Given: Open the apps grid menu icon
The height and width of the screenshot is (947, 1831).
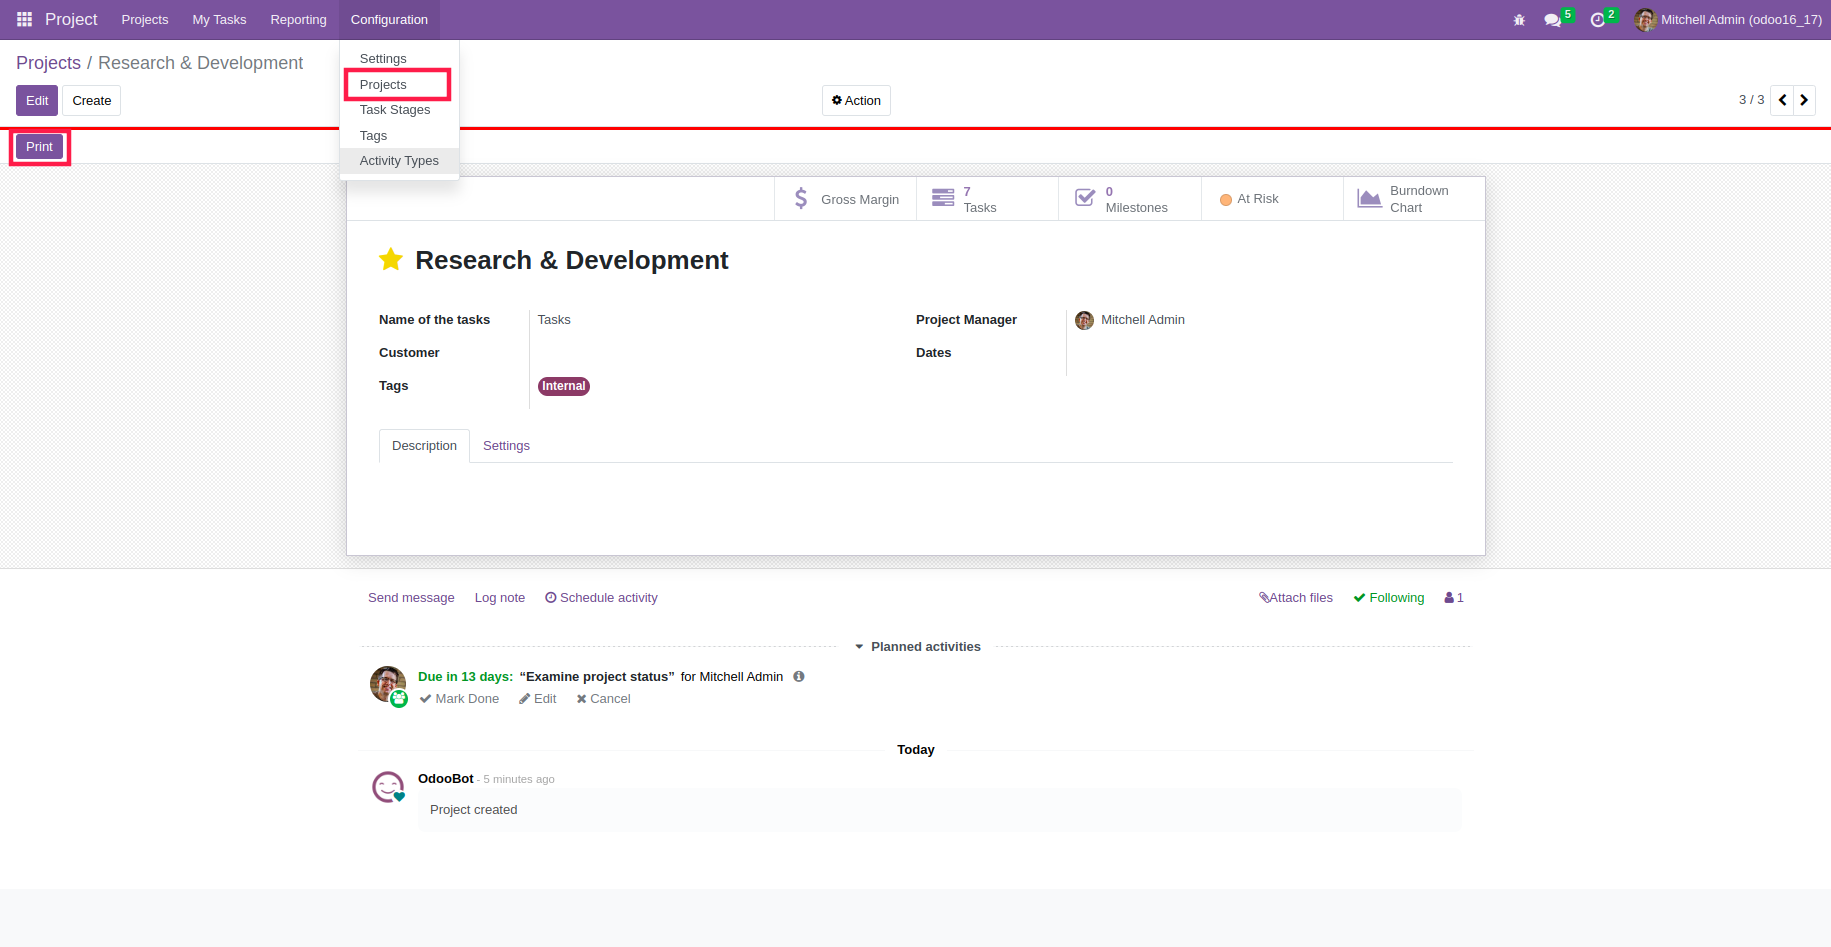Looking at the screenshot, I should pyautogui.click(x=25, y=19).
